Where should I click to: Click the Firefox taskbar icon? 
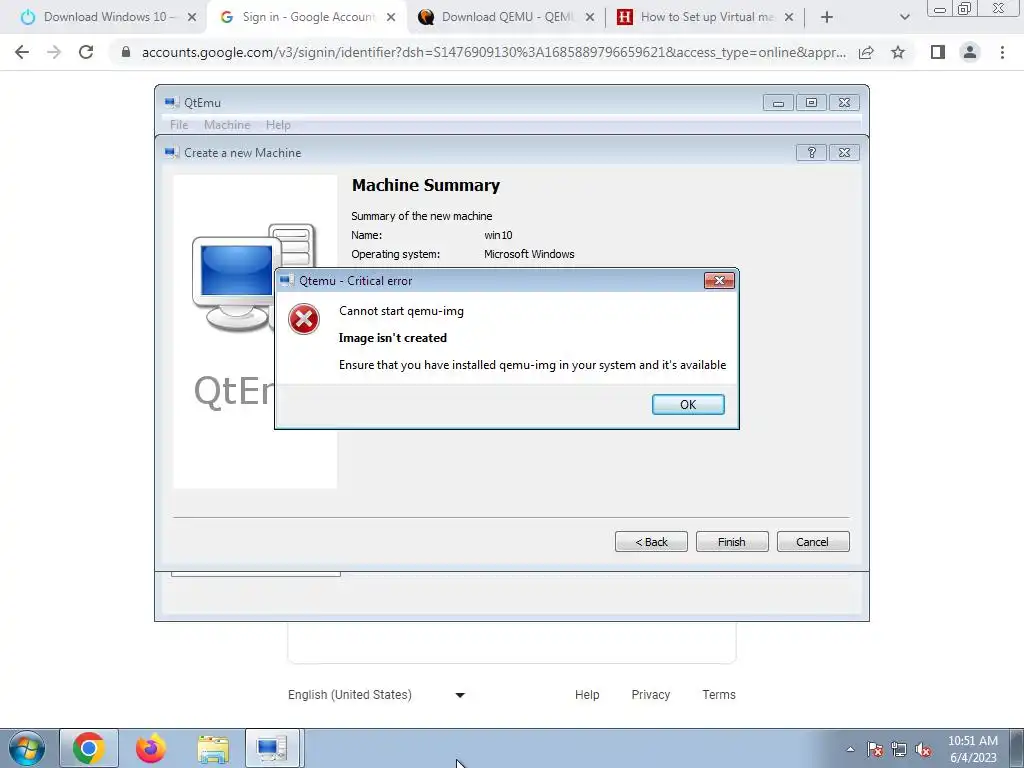[x=151, y=748]
